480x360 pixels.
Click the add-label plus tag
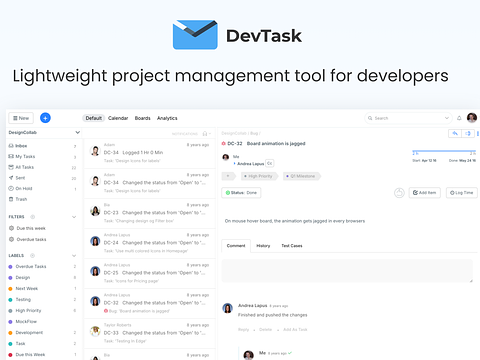pos(228,176)
